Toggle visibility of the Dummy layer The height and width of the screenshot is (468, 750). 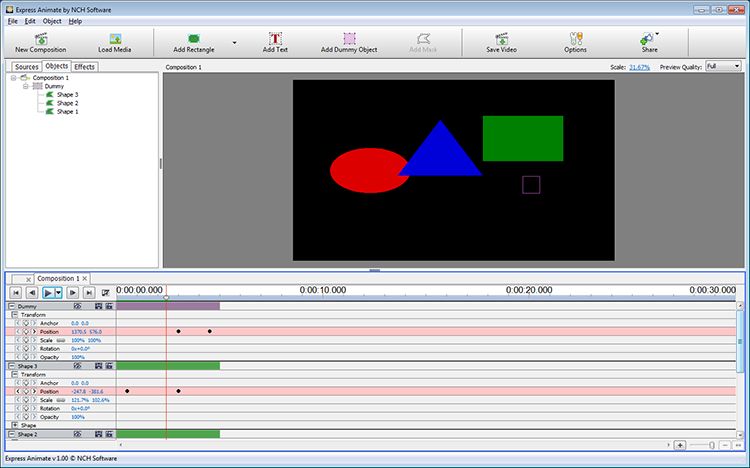[x=77, y=306]
